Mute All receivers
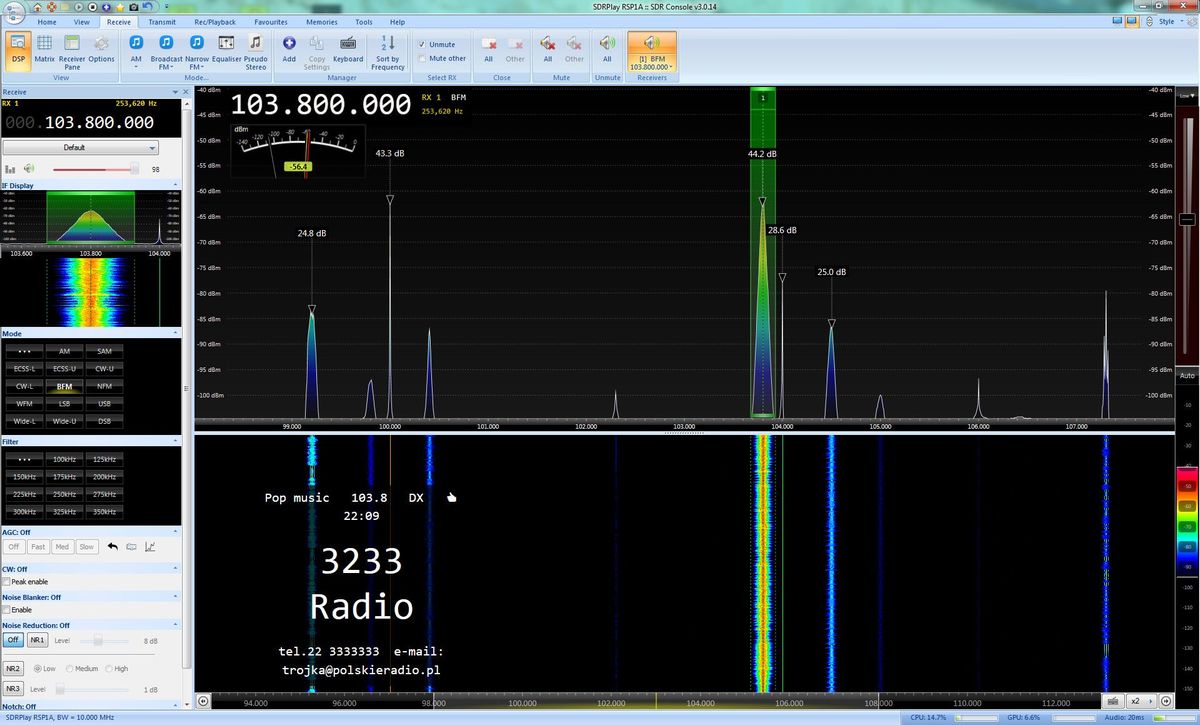The width and height of the screenshot is (1200, 725). pyautogui.click(x=548, y=48)
